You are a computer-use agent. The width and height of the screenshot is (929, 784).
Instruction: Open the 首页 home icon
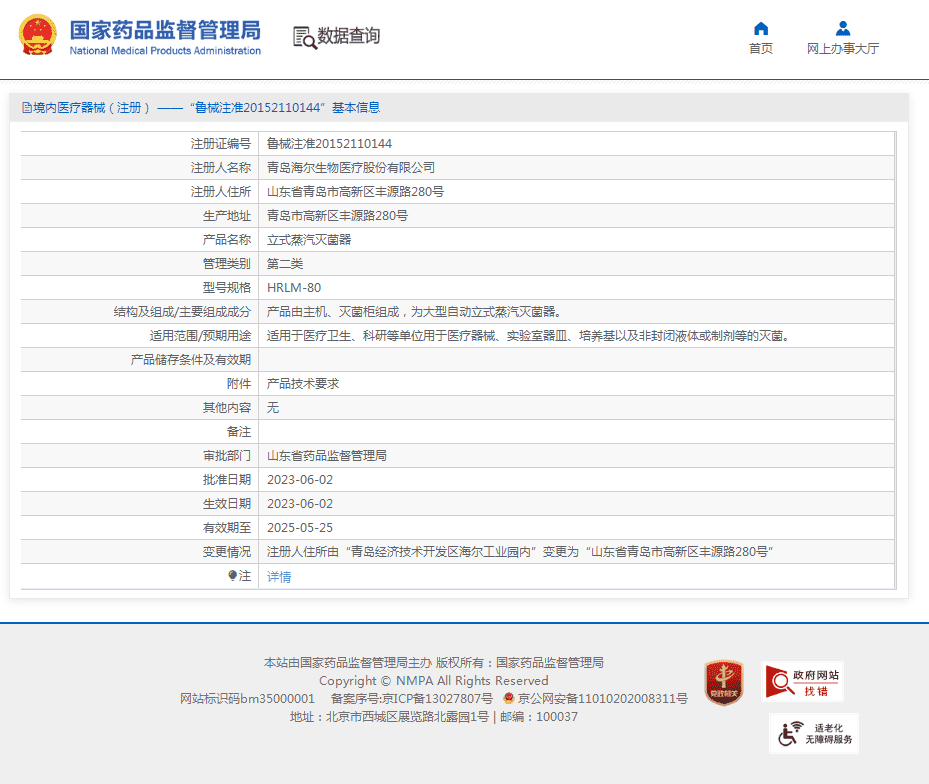tap(761, 28)
